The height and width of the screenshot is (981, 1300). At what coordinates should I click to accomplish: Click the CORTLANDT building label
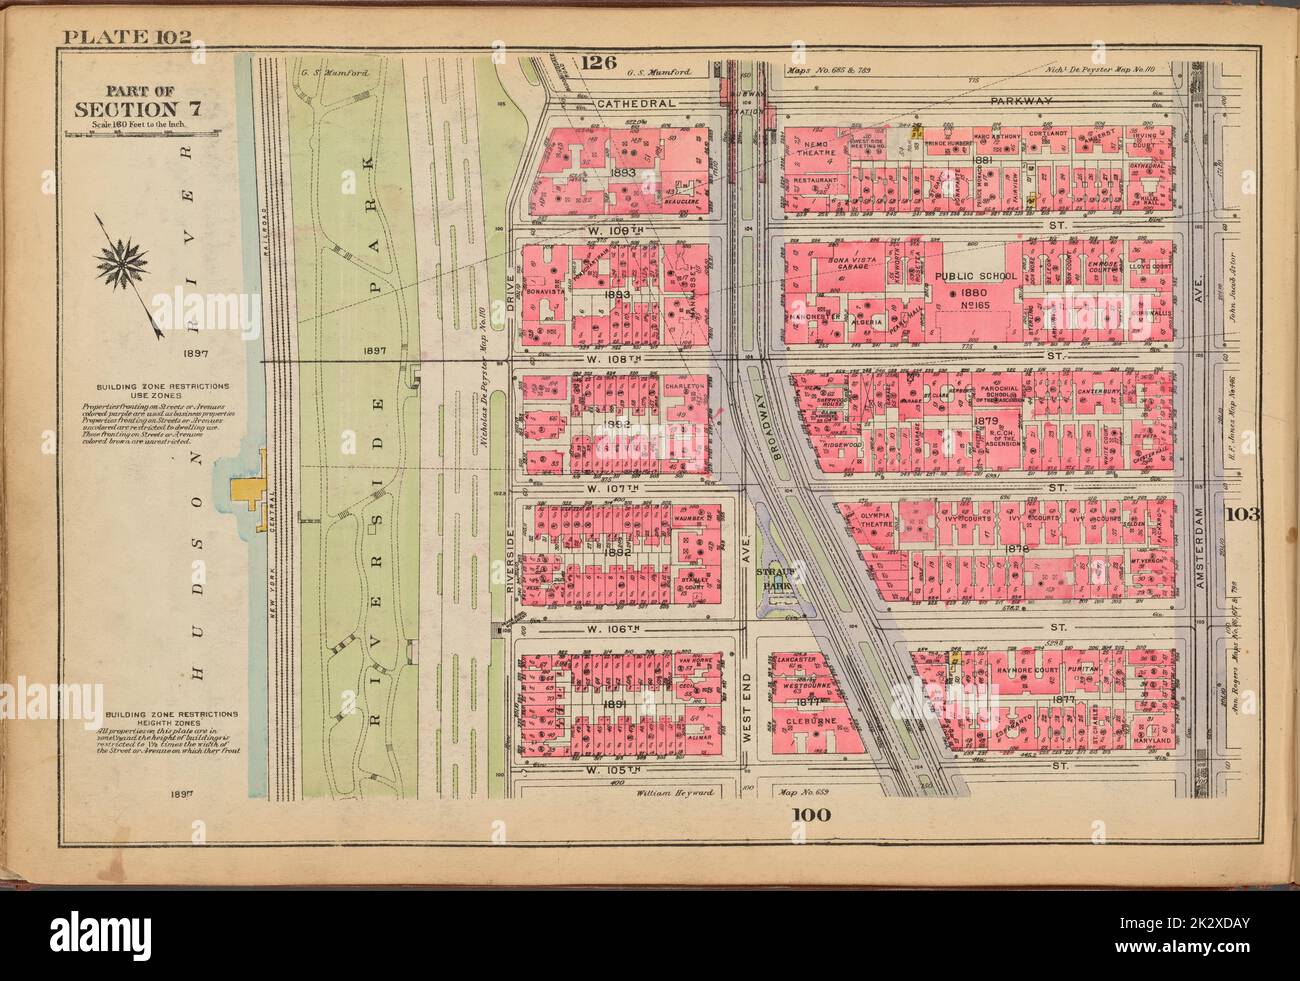pyautogui.click(x=1046, y=133)
